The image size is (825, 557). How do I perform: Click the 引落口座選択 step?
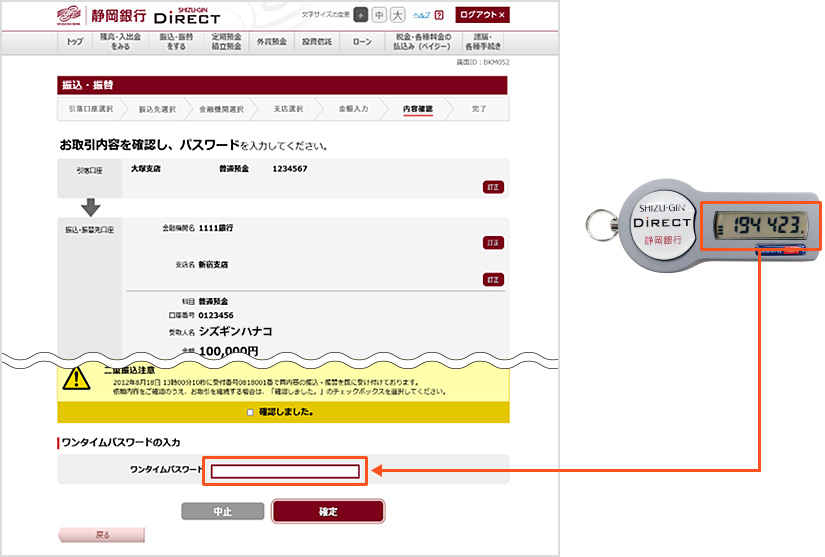click(x=90, y=109)
